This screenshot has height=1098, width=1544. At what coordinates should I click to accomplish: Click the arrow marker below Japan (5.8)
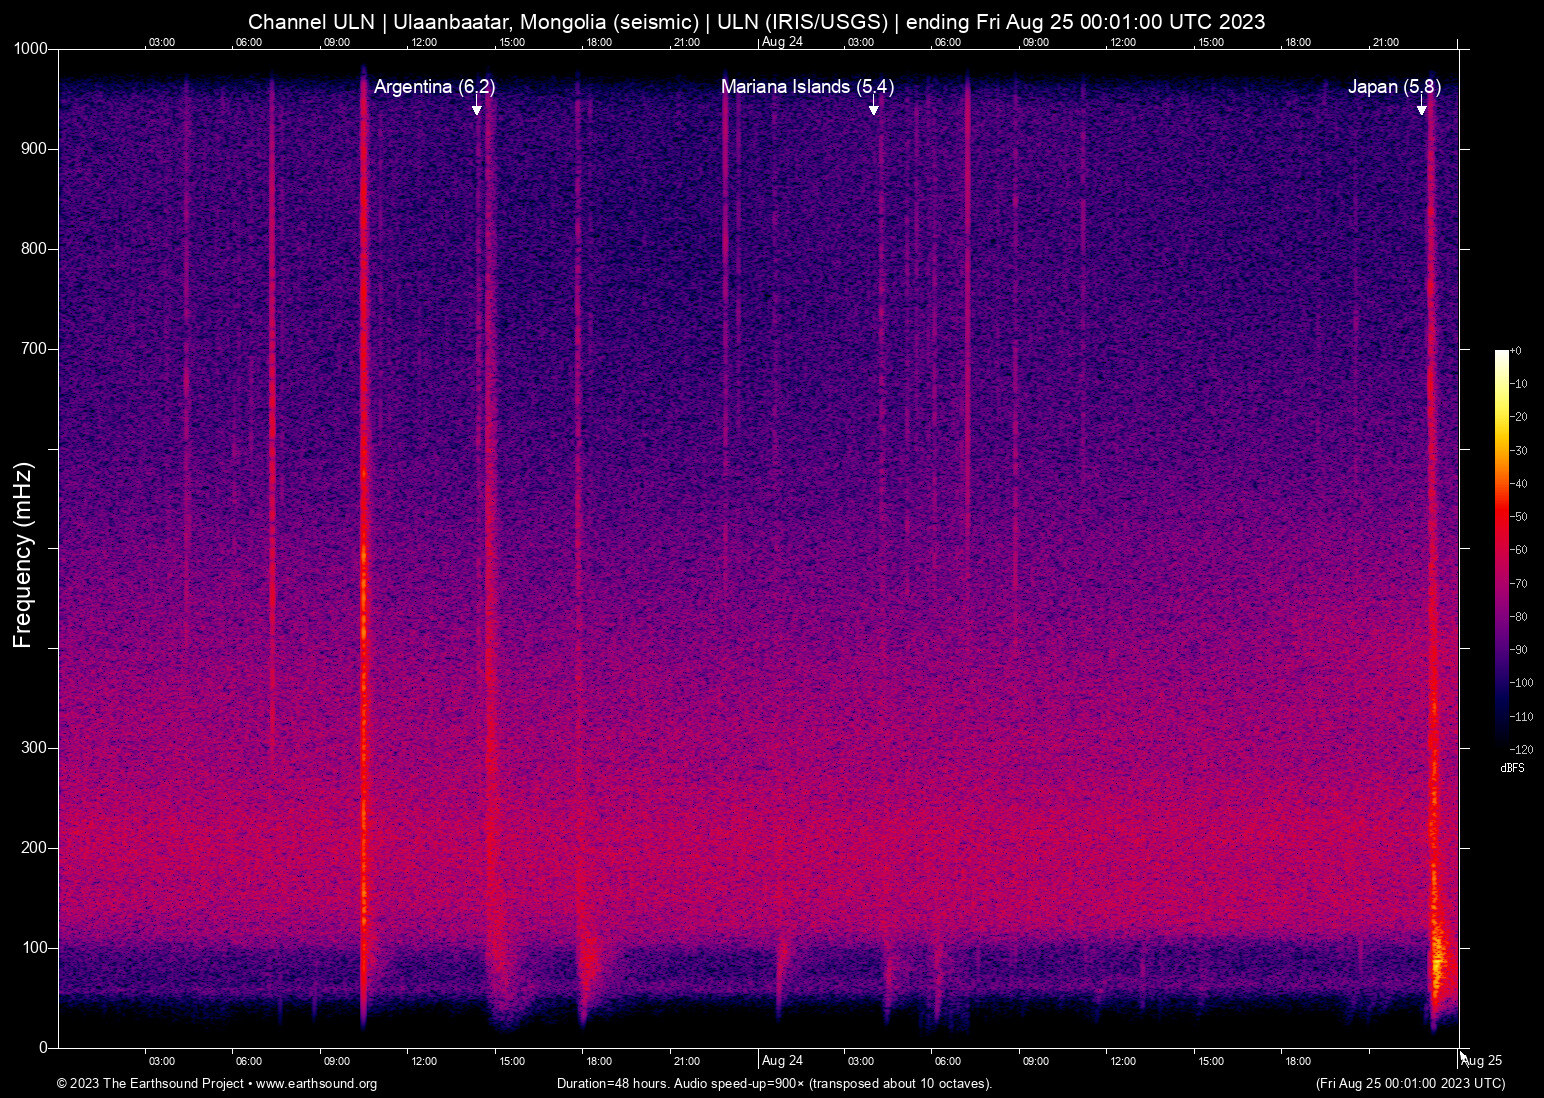[x=1421, y=107]
